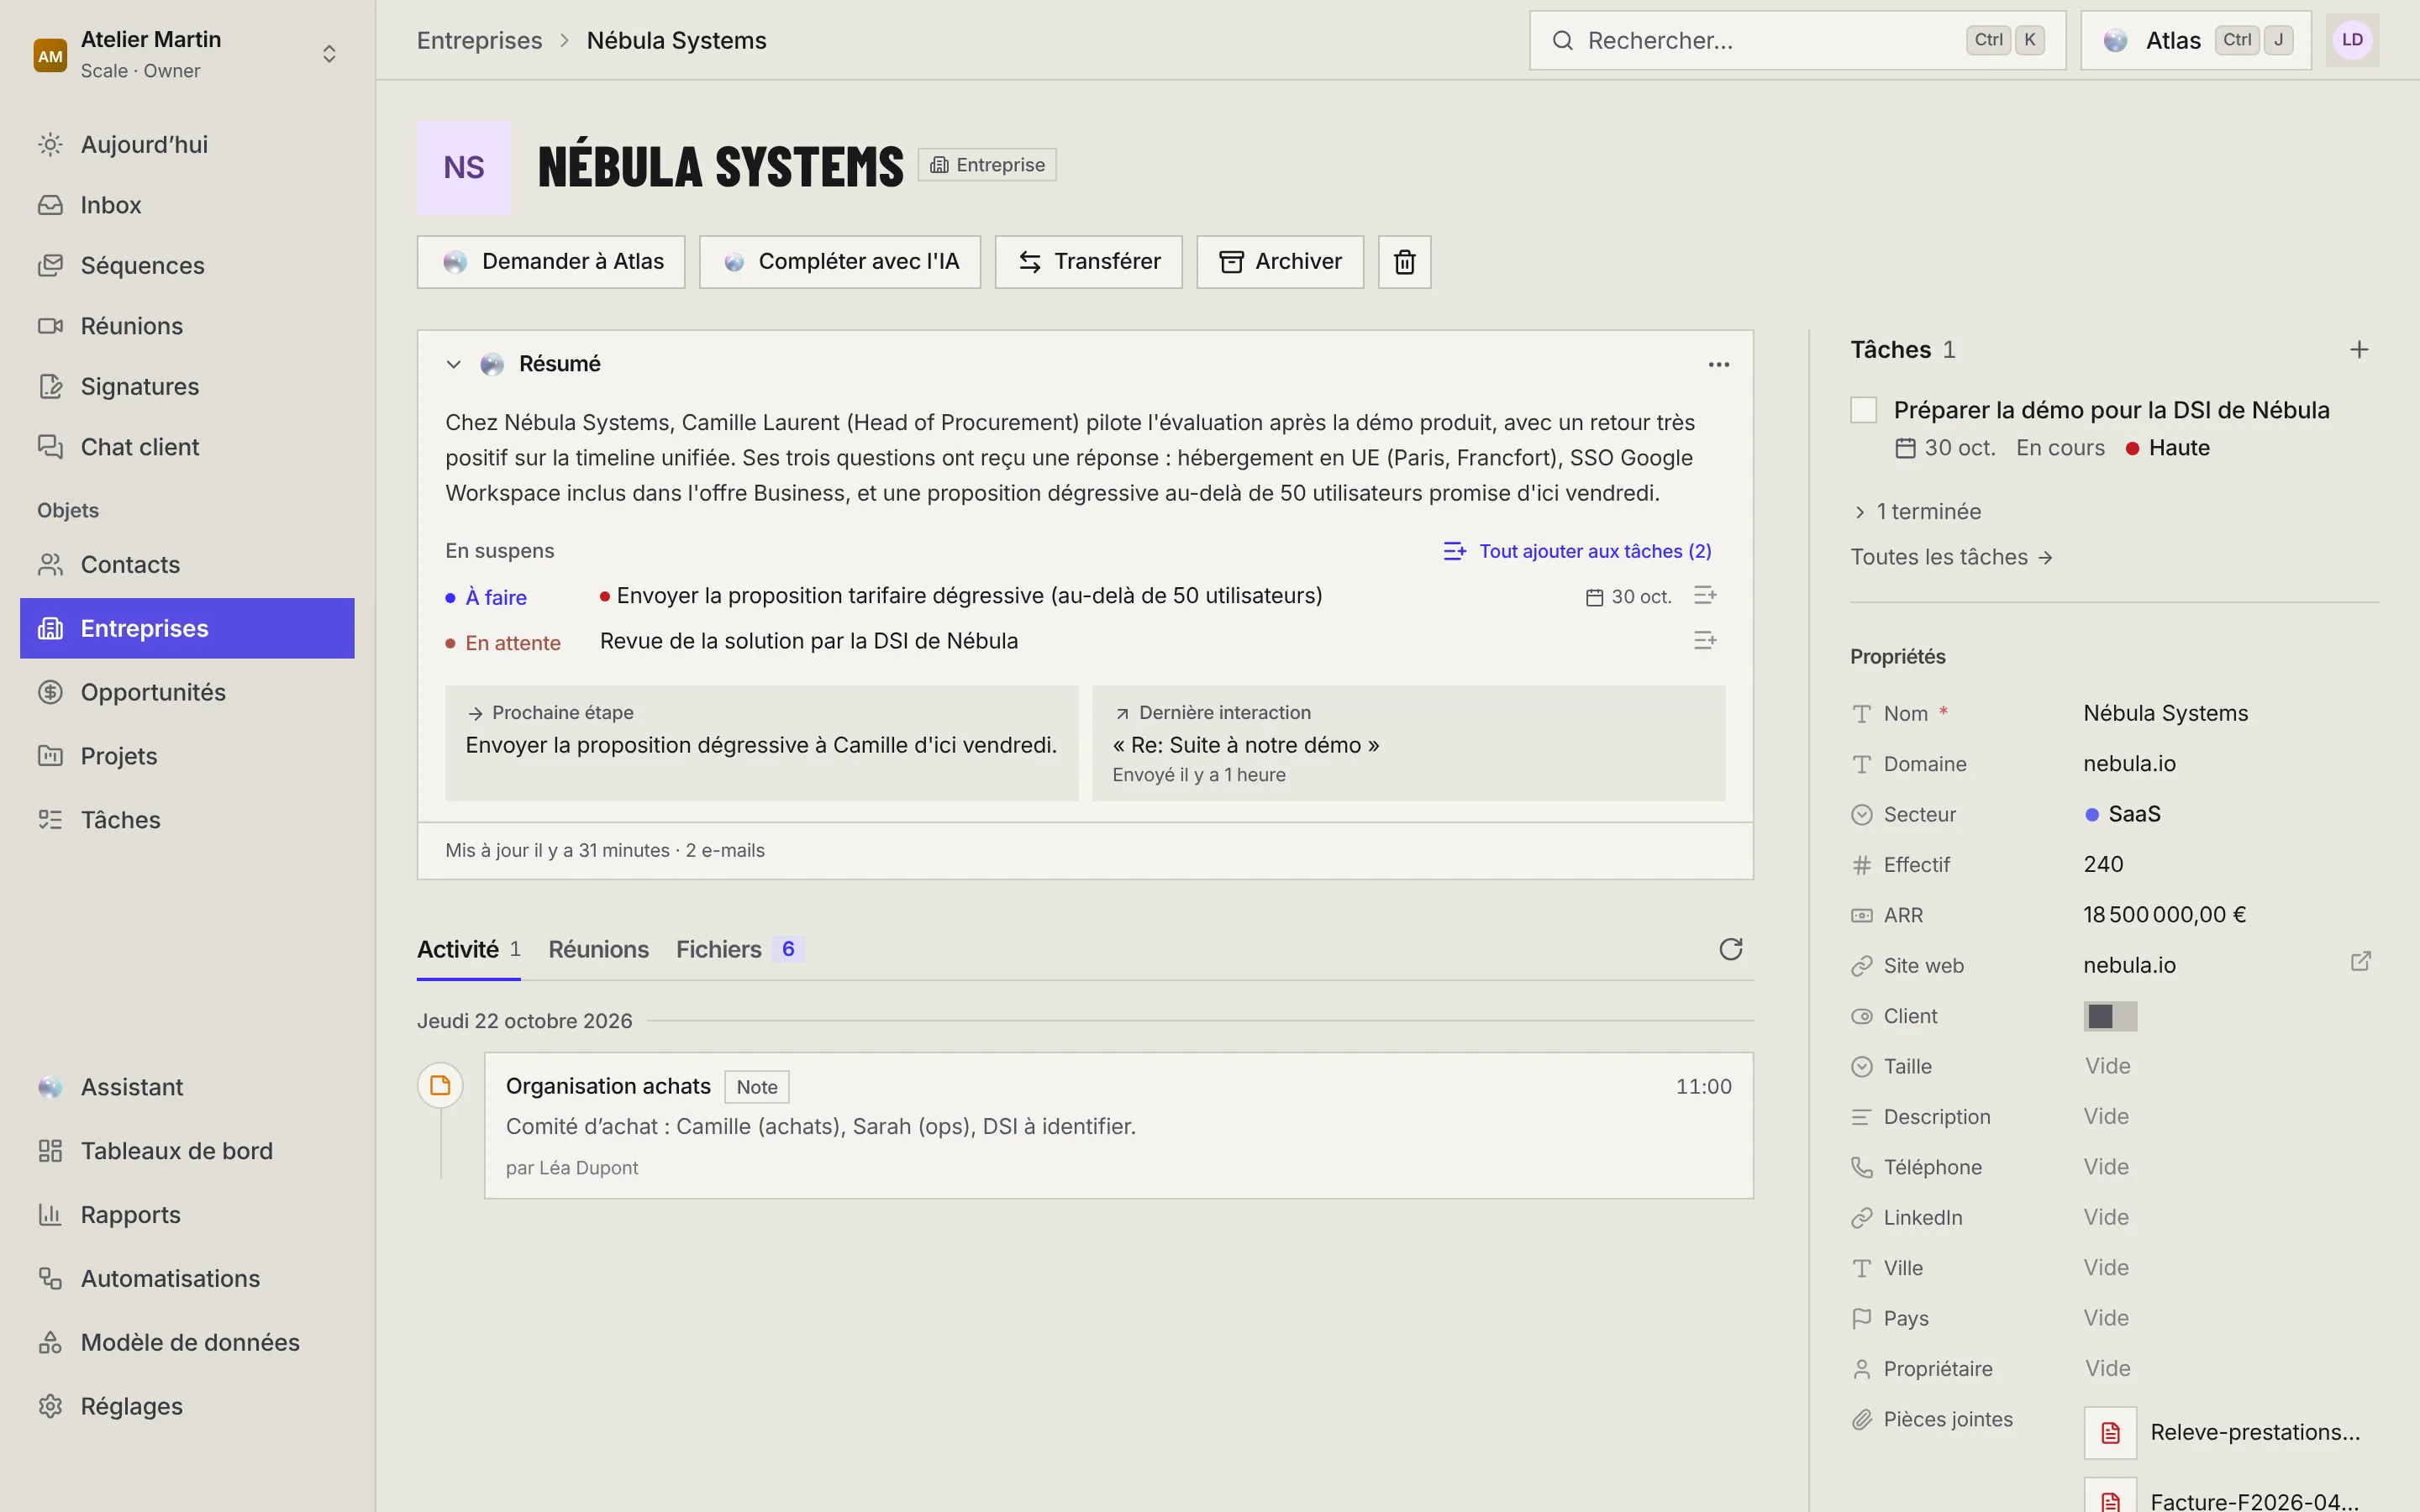Screen dimensions: 2420x1512
Task: Click the trash delete icon button
Action: (1404, 262)
